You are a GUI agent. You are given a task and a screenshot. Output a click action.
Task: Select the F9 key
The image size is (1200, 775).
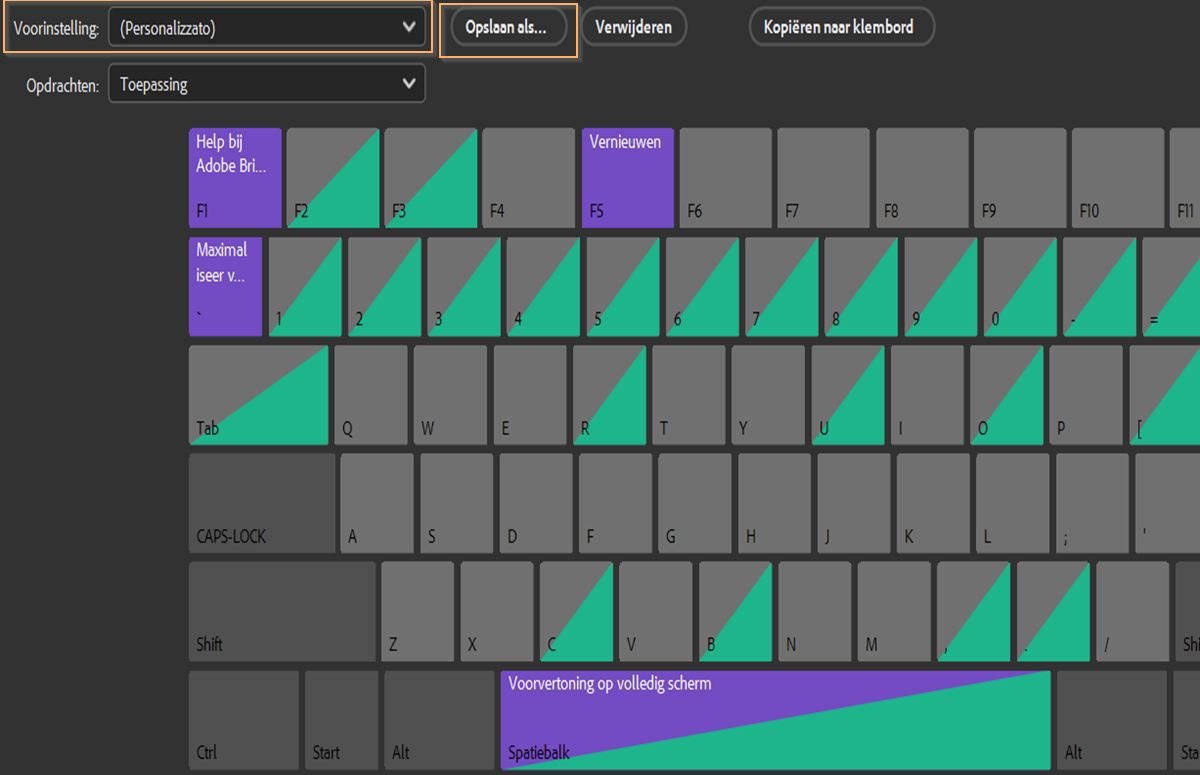point(1019,178)
